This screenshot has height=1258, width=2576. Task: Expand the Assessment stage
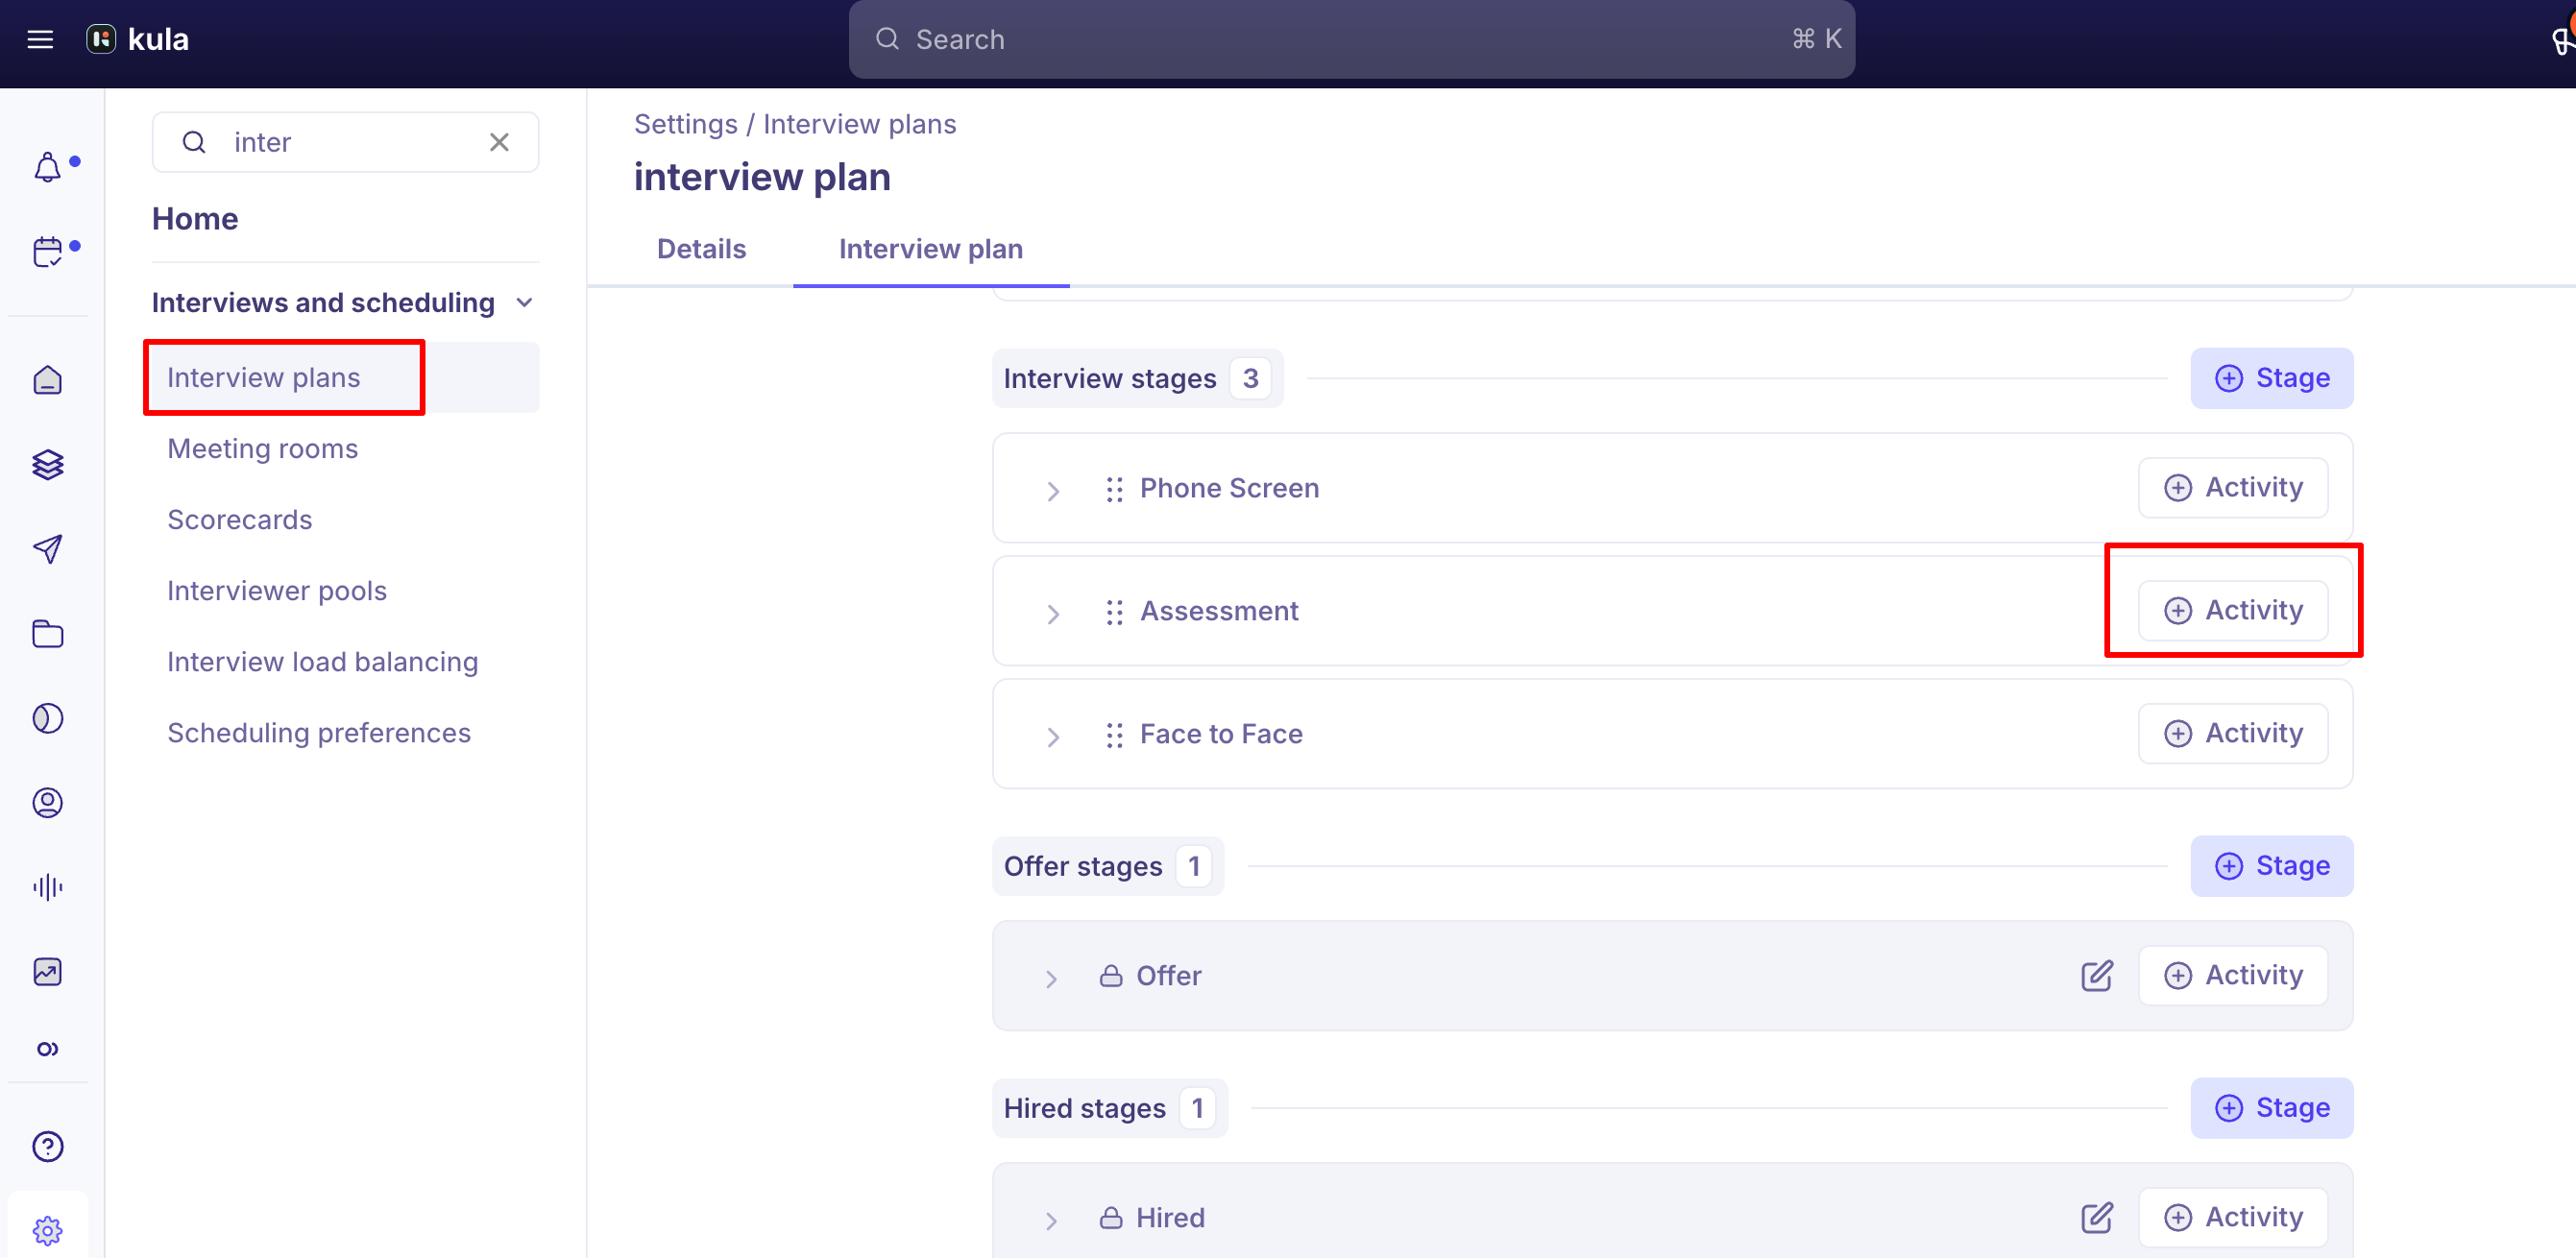pyautogui.click(x=1053, y=613)
